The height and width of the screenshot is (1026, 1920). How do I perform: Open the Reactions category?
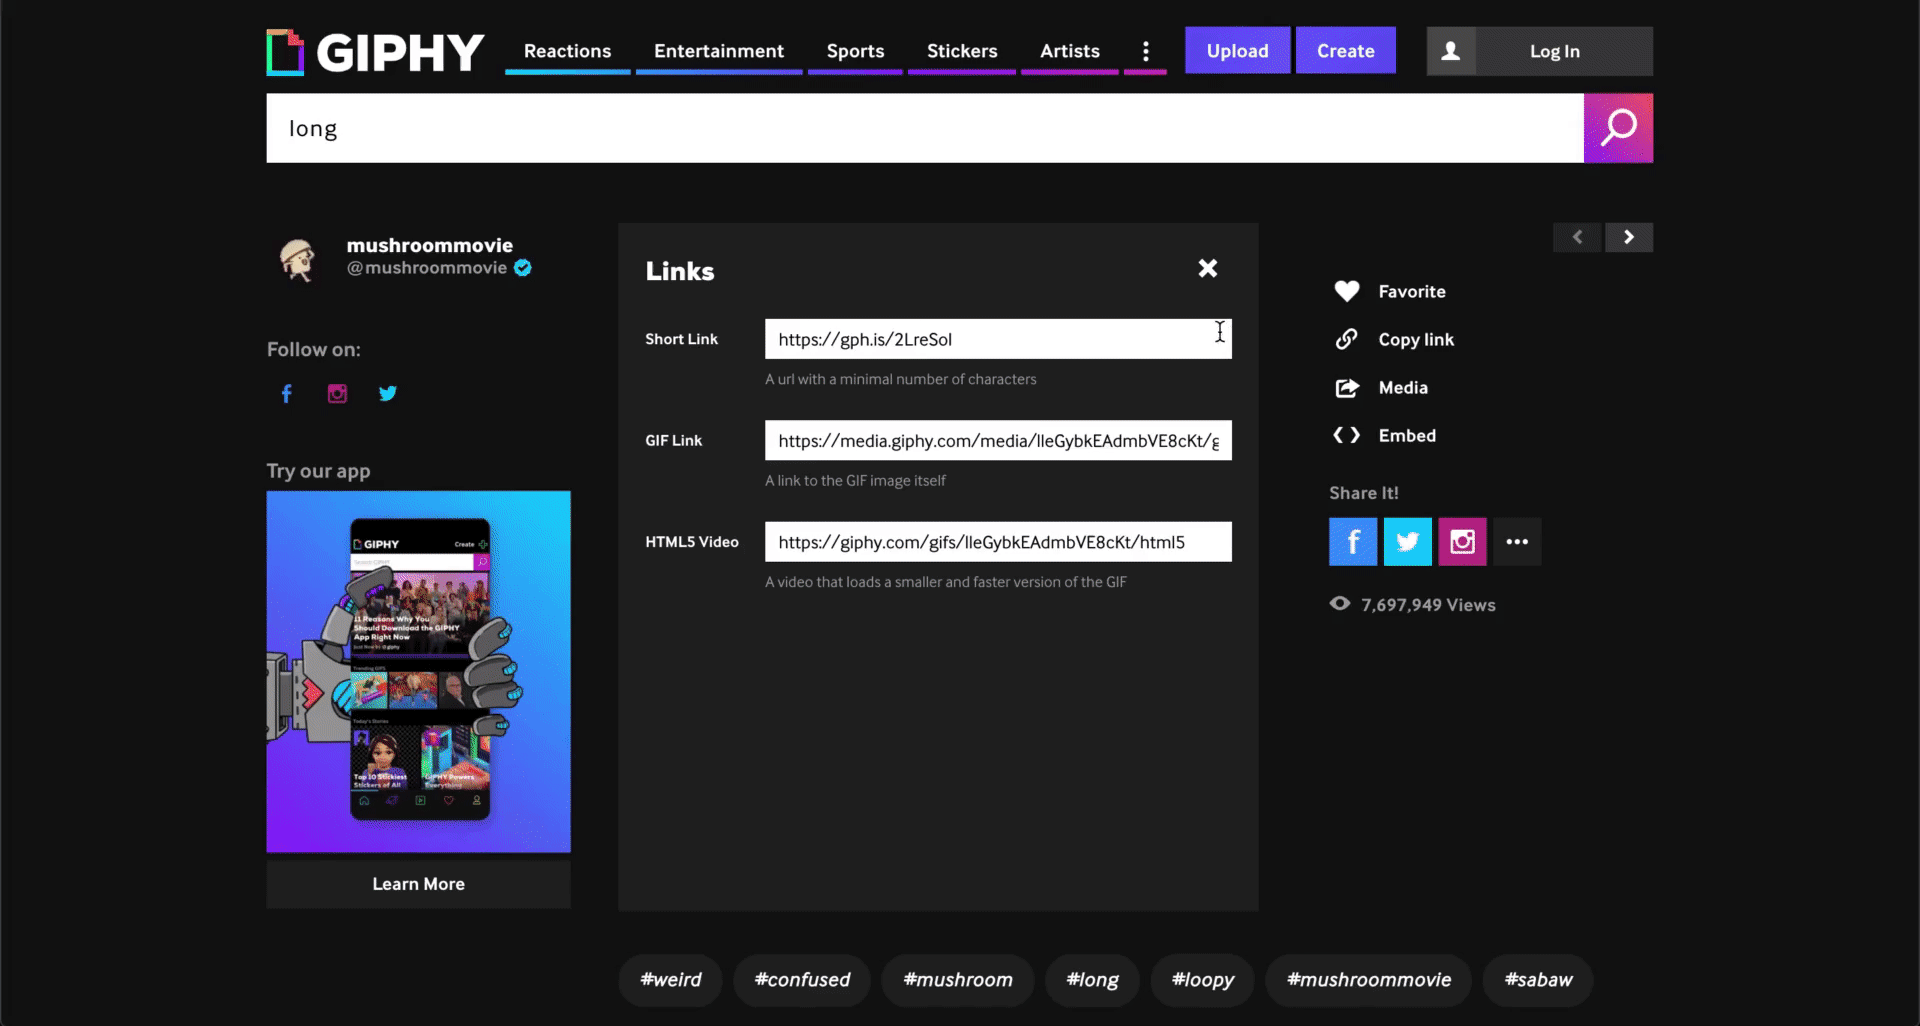coord(567,51)
